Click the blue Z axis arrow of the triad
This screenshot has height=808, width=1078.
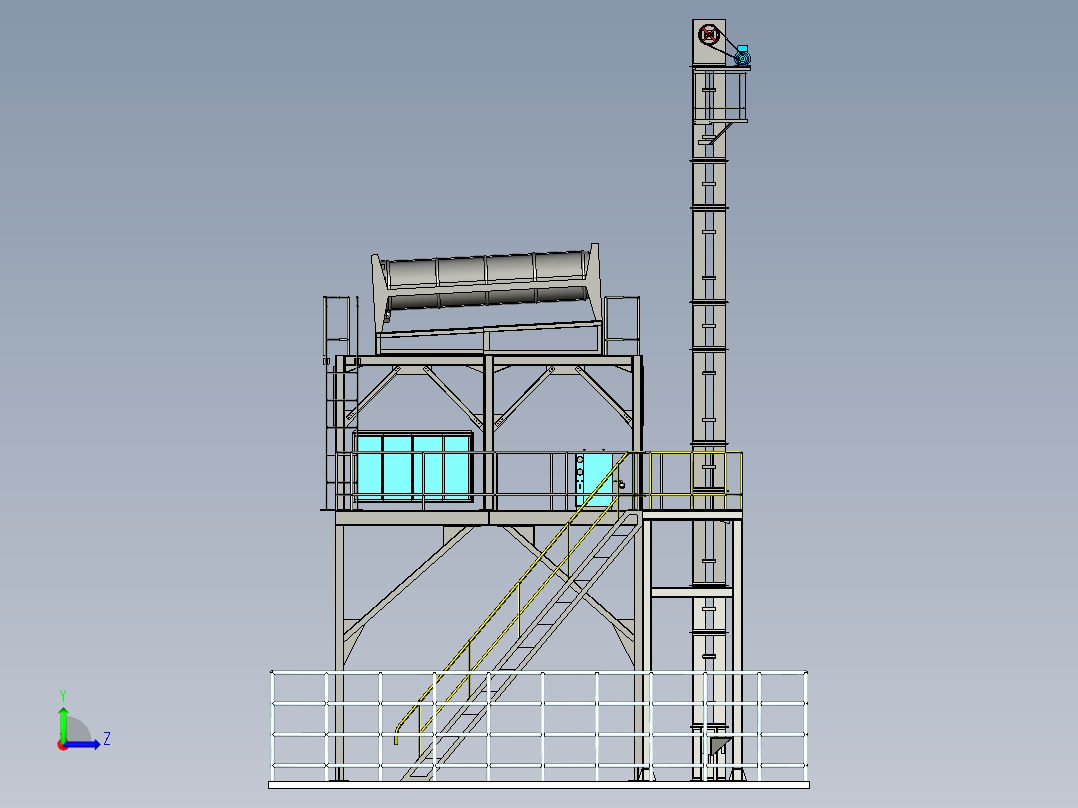(x=84, y=744)
